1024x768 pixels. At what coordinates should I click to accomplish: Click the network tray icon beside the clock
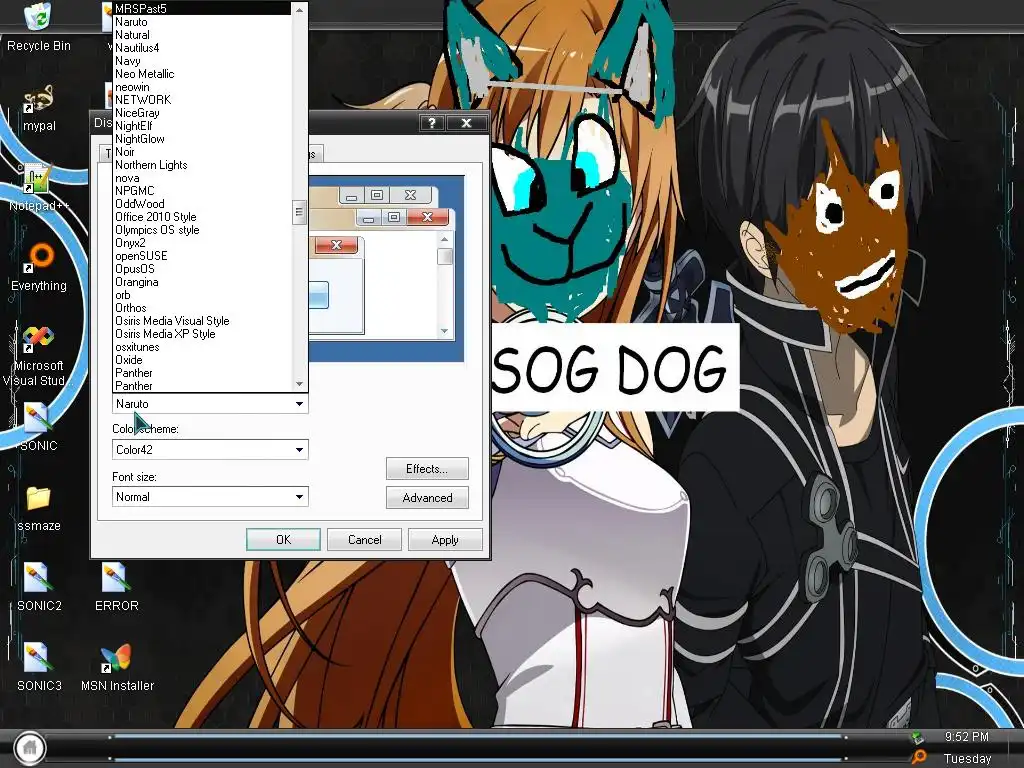tap(918, 737)
